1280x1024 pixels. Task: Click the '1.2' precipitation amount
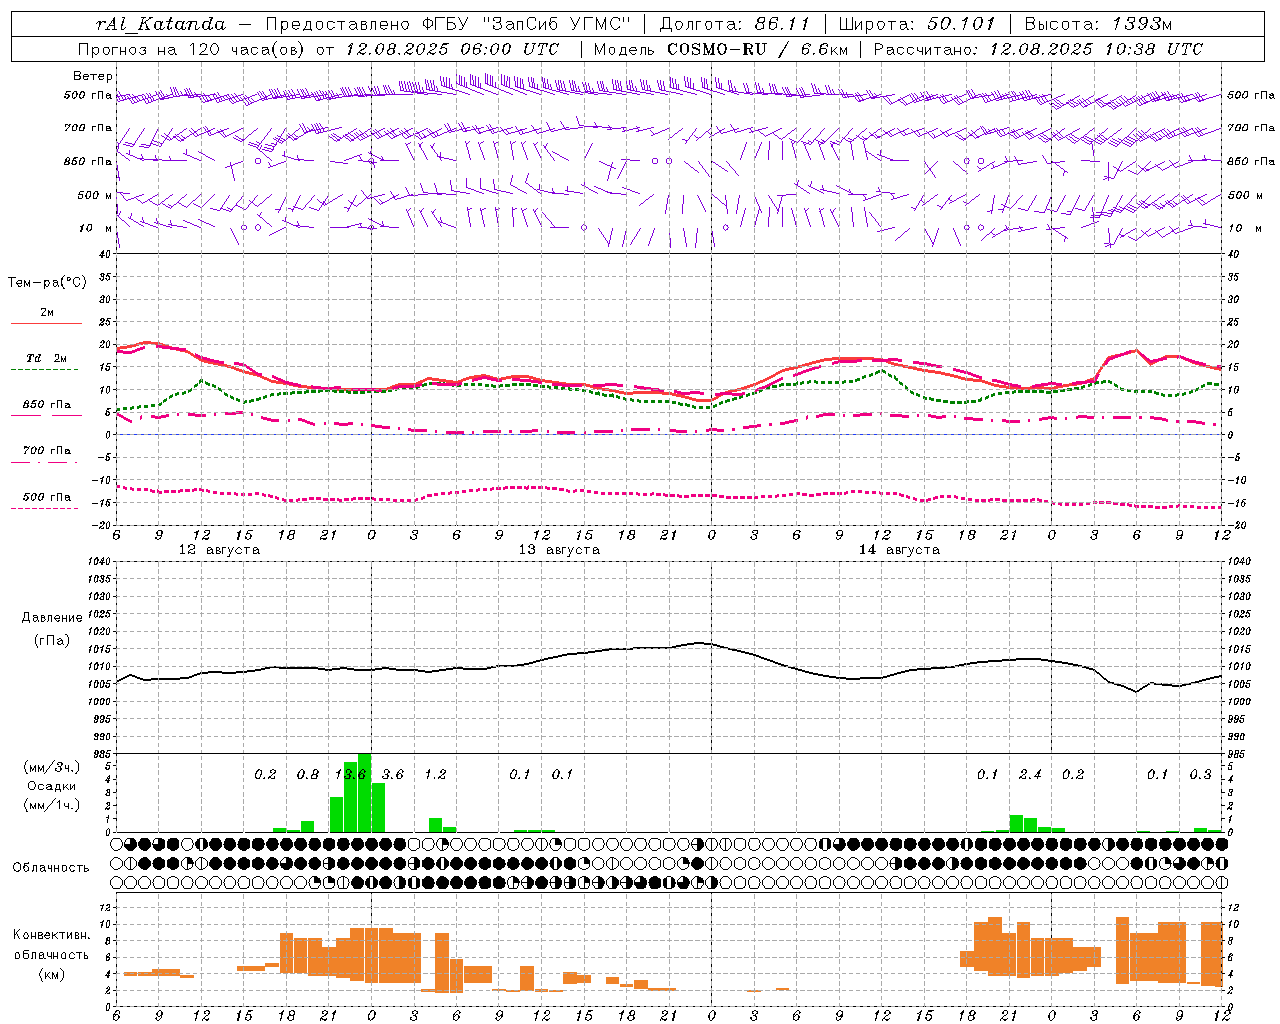coord(435,774)
